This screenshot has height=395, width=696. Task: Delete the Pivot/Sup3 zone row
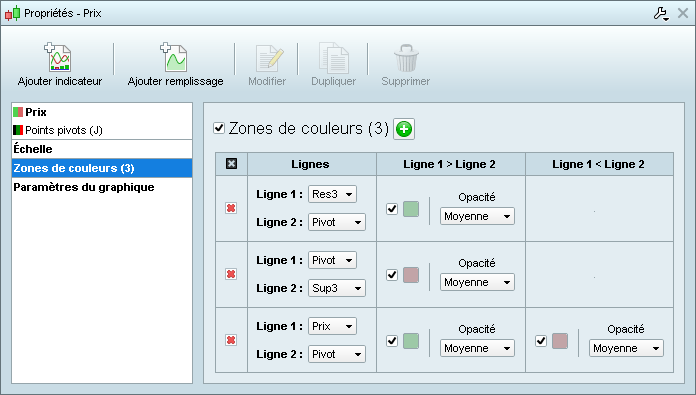231,274
